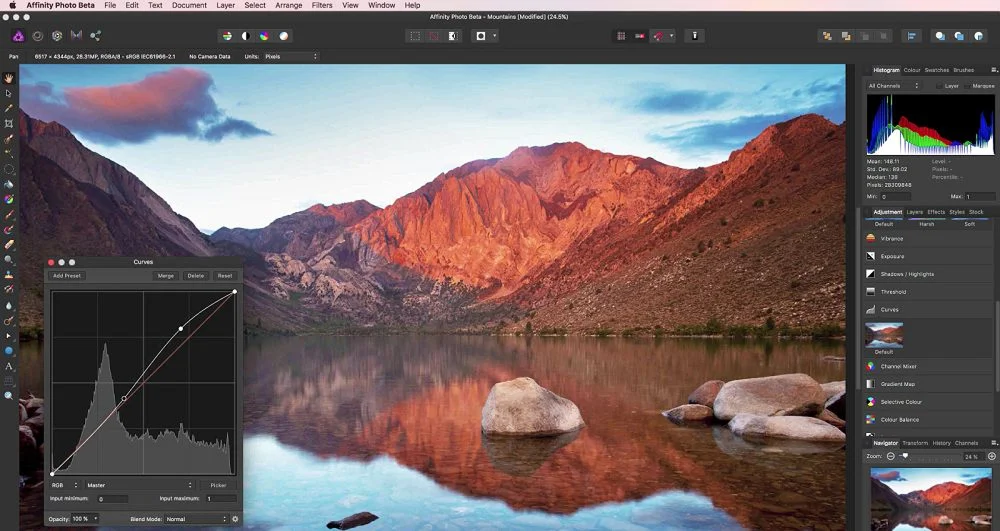Open the Master channel dropdown in Curves

click(138, 485)
